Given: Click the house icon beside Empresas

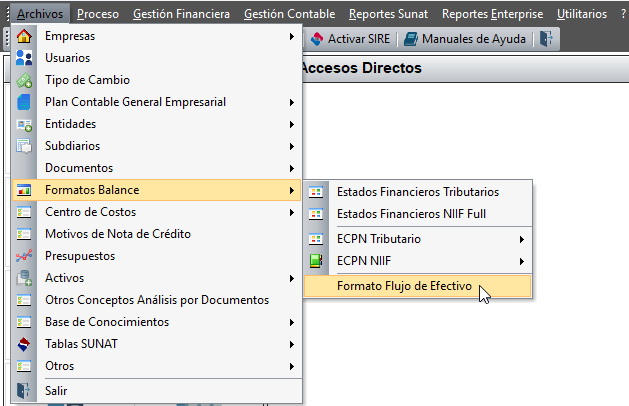Looking at the screenshot, I should click(x=24, y=36).
